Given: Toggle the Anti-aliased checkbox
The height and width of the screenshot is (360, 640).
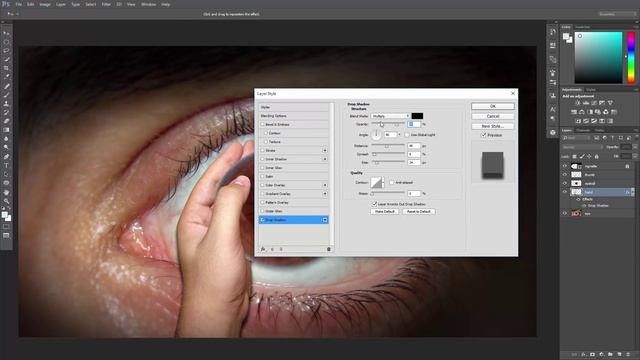Looking at the screenshot, I should pyautogui.click(x=391, y=182).
